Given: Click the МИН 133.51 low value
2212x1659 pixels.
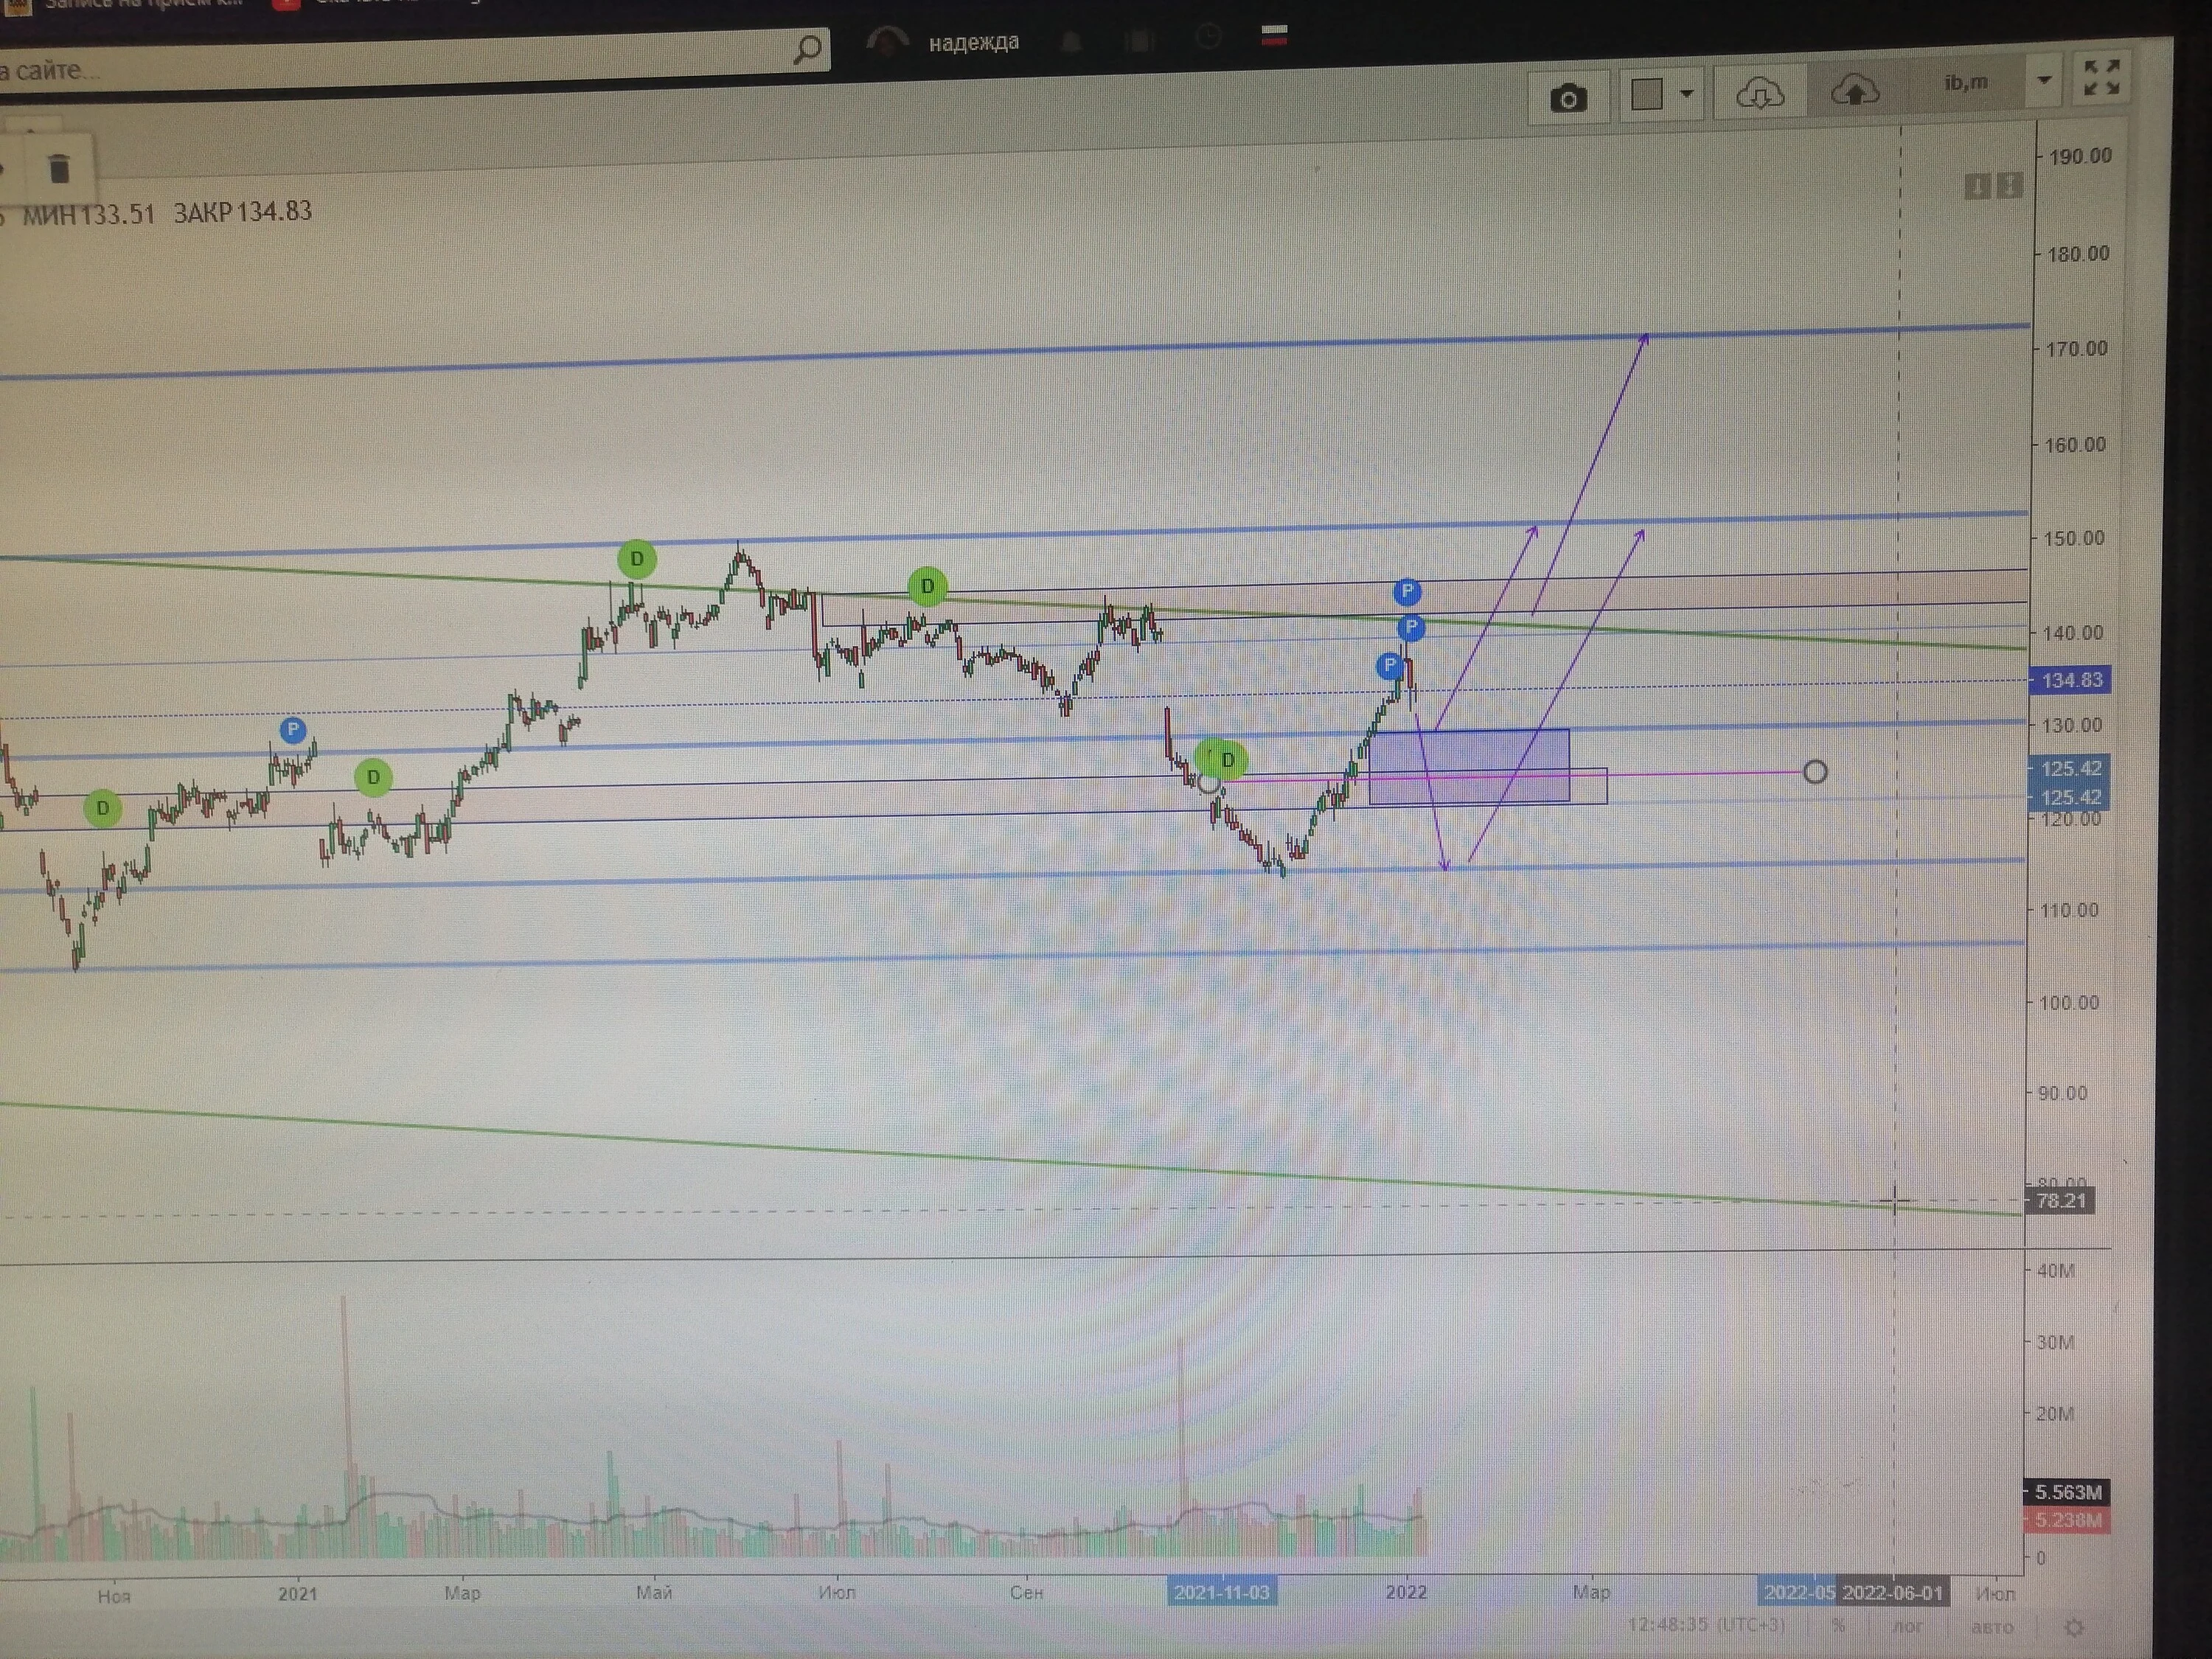Looking at the screenshot, I should 88,214.
